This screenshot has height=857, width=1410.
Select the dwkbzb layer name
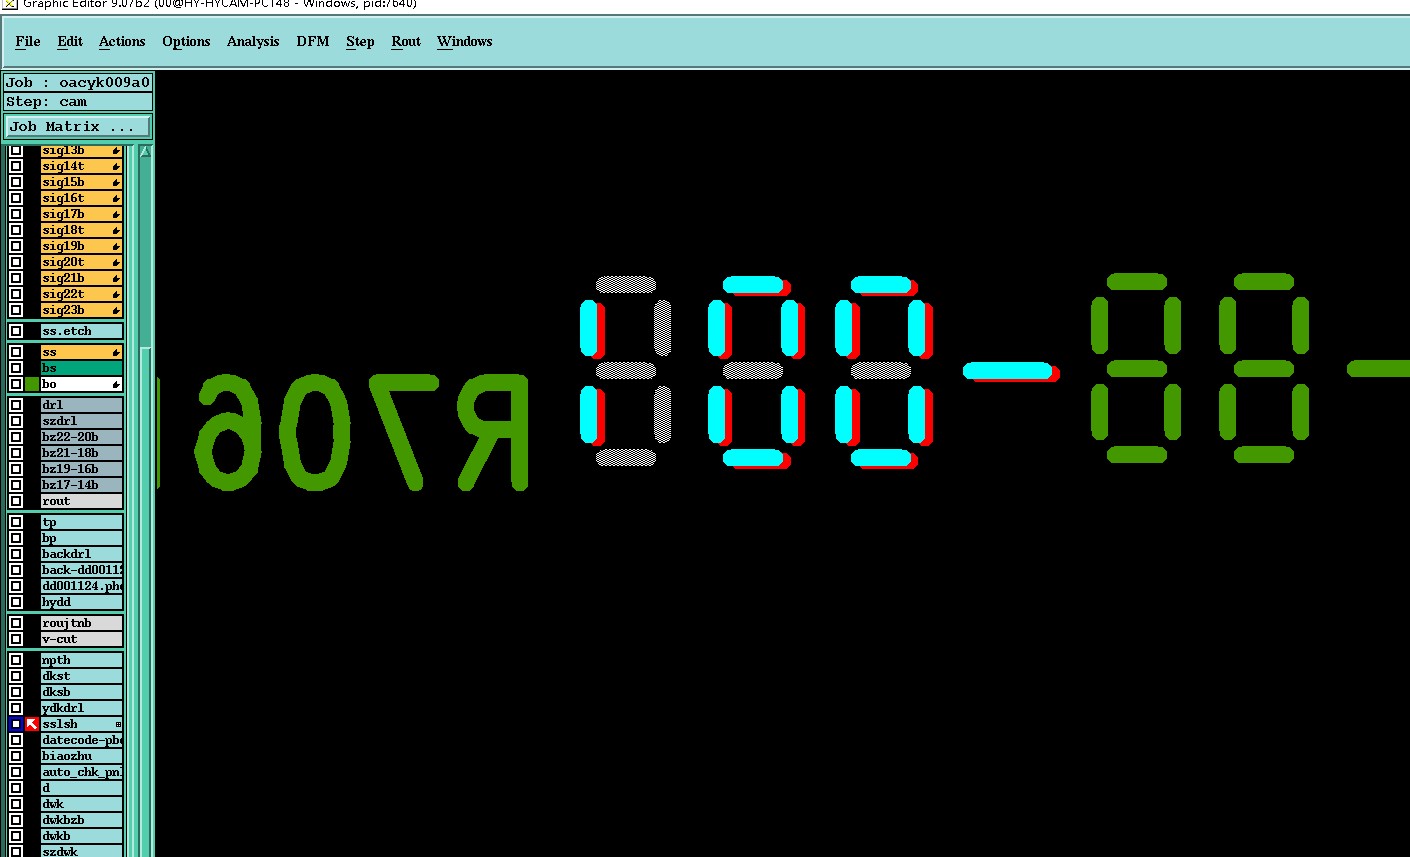pos(82,820)
